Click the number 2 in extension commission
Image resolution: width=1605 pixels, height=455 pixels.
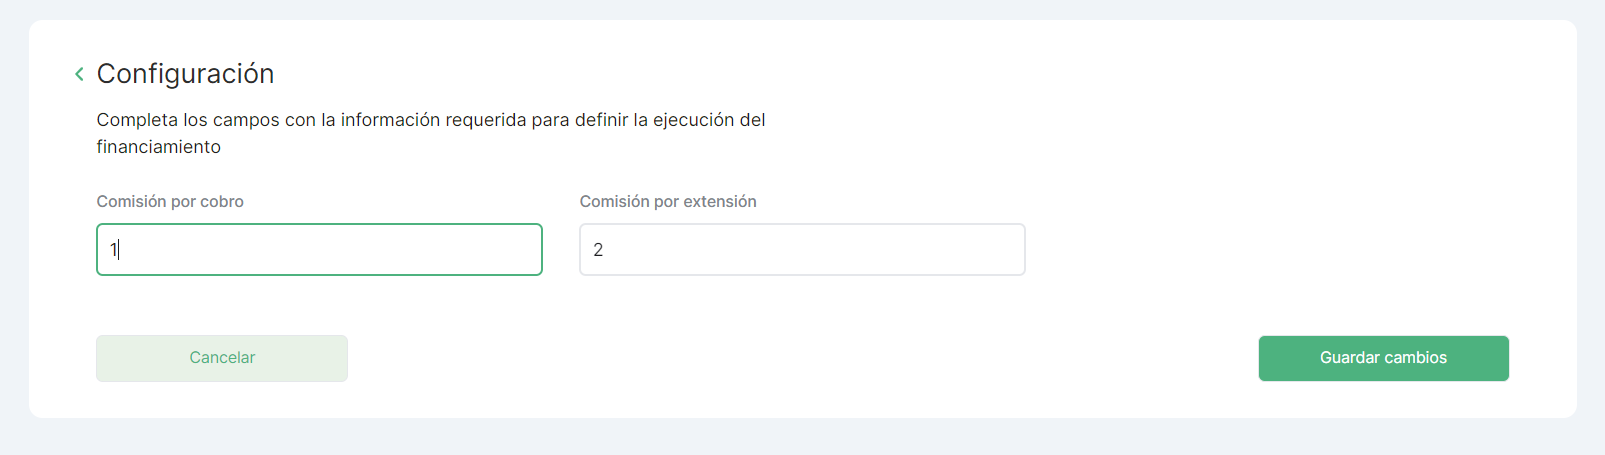[598, 250]
